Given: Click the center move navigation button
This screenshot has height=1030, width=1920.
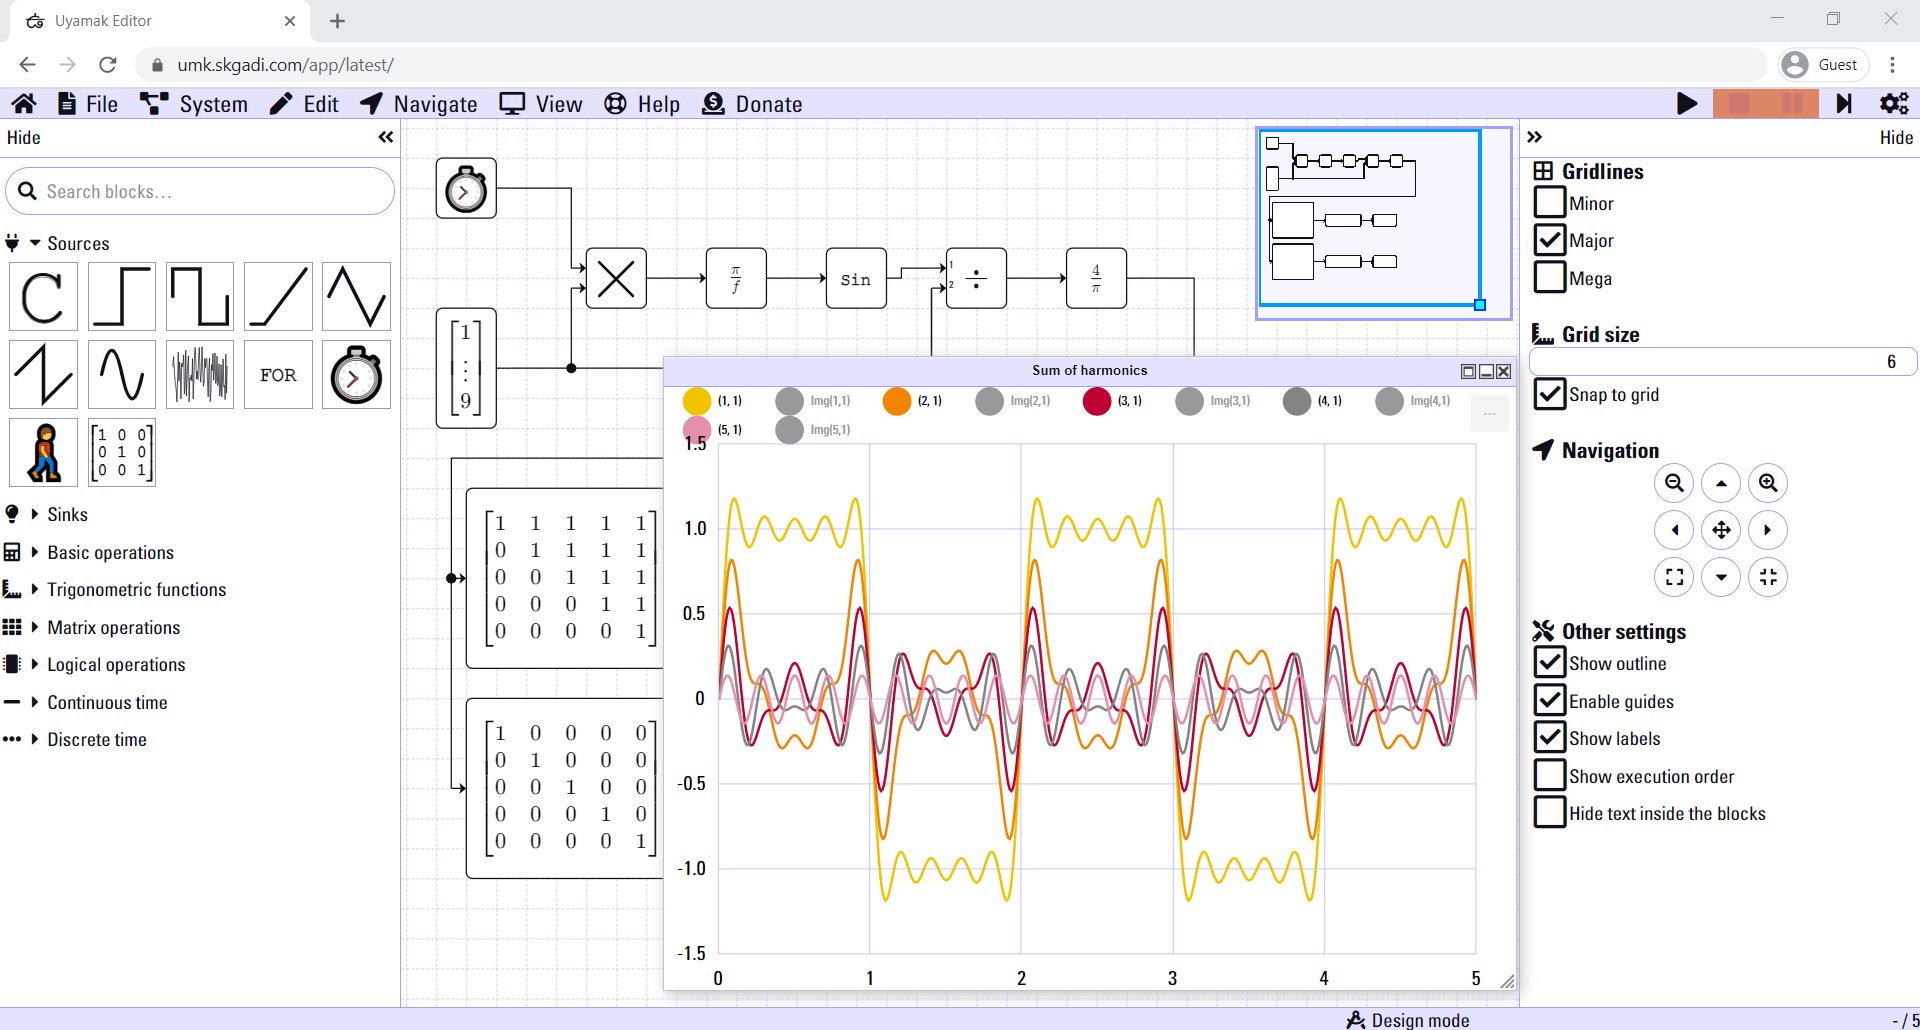Looking at the screenshot, I should [1721, 530].
